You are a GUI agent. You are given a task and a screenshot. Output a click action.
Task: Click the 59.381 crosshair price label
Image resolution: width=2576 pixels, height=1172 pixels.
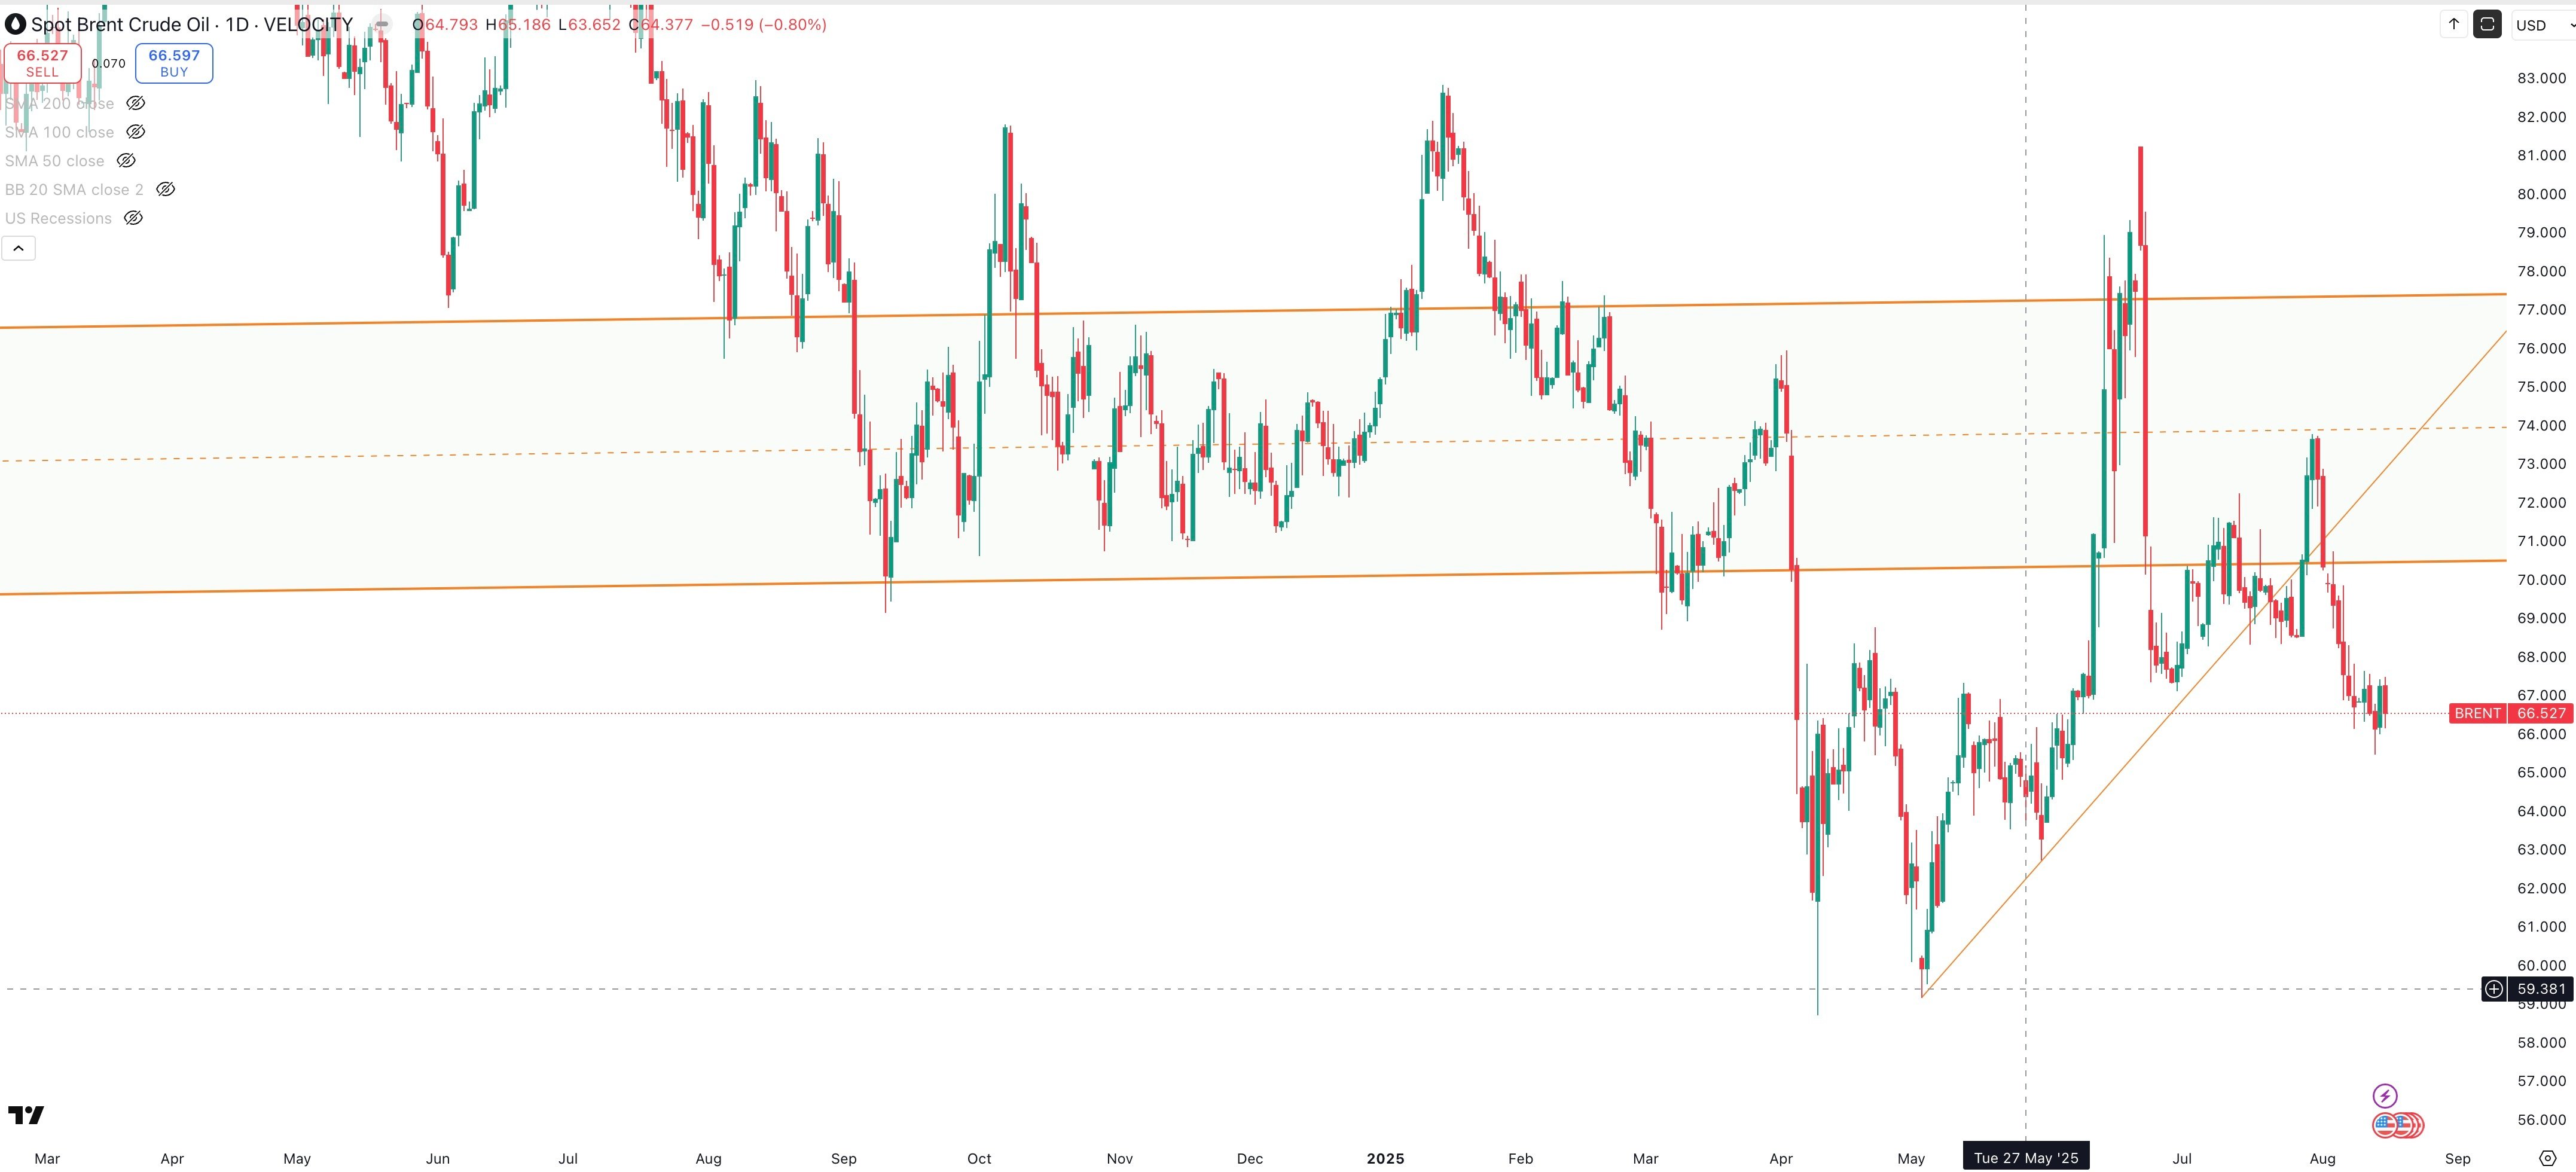2541,989
